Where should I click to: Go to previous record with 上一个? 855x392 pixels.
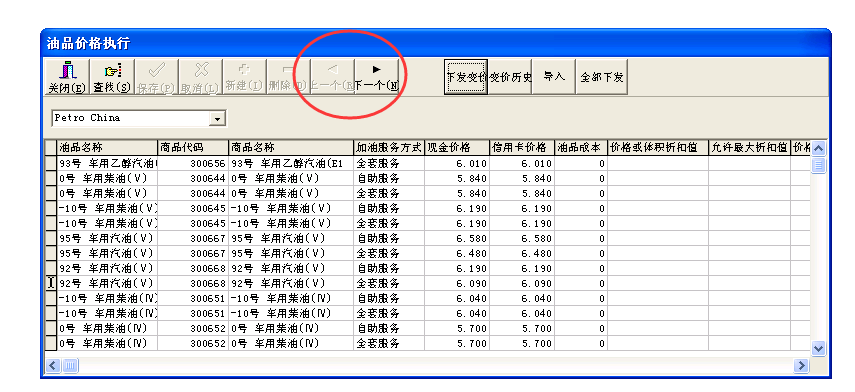[333, 77]
